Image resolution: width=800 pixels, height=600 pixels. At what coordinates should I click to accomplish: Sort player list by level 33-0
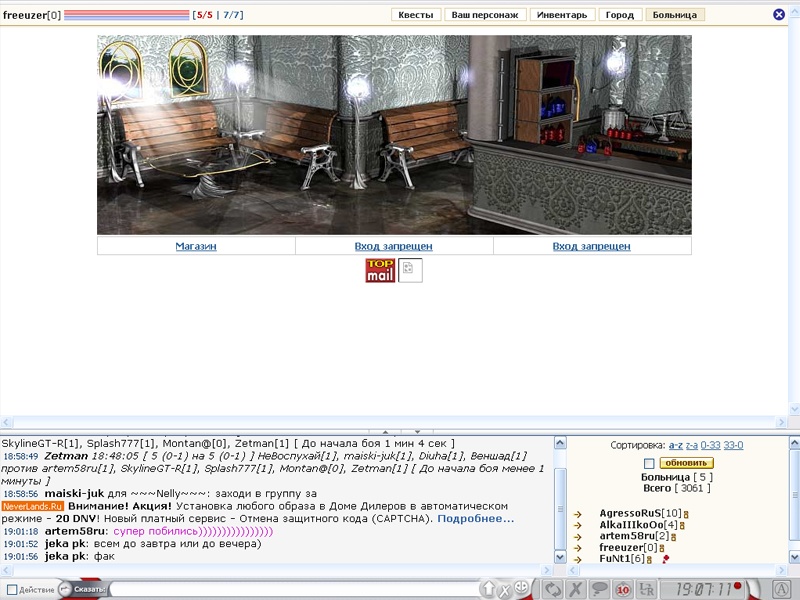coord(733,445)
